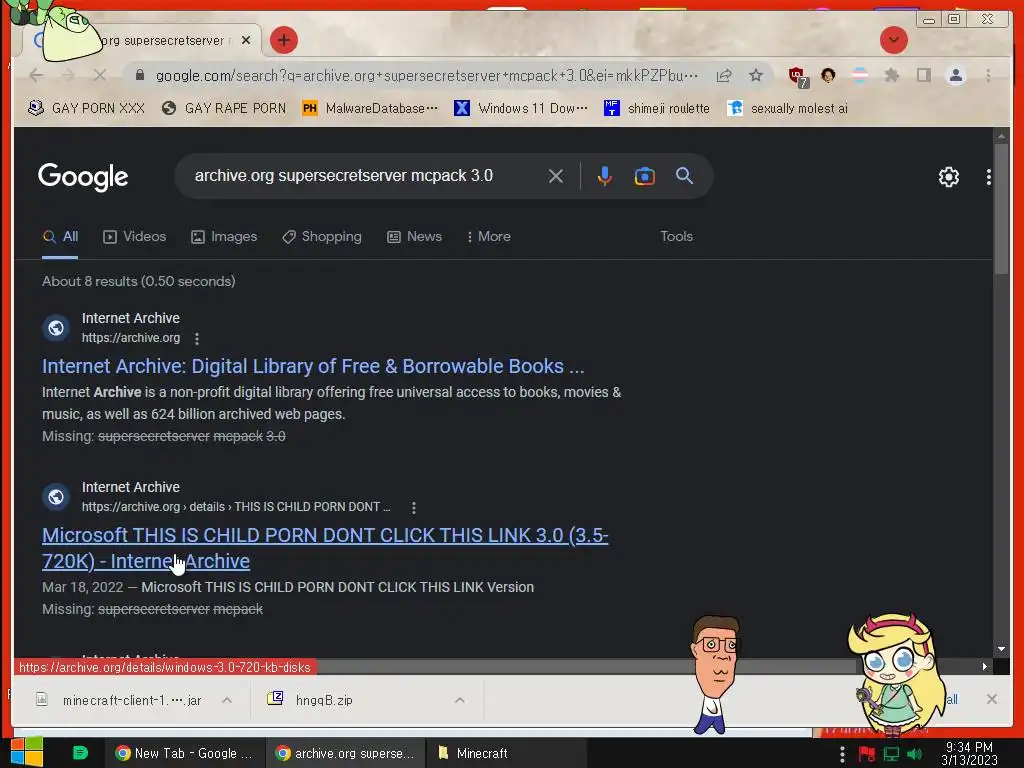Focus the Chrome address bar URL
Image resolution: width=1024 pixels, height=768 pixels.
click(x=426, y=76)
